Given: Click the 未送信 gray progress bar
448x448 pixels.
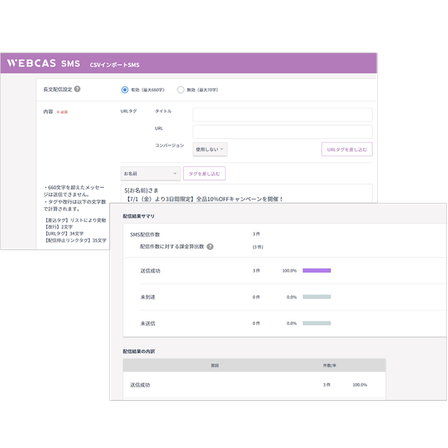Looking at the screenshot, I should click(317, 323).
